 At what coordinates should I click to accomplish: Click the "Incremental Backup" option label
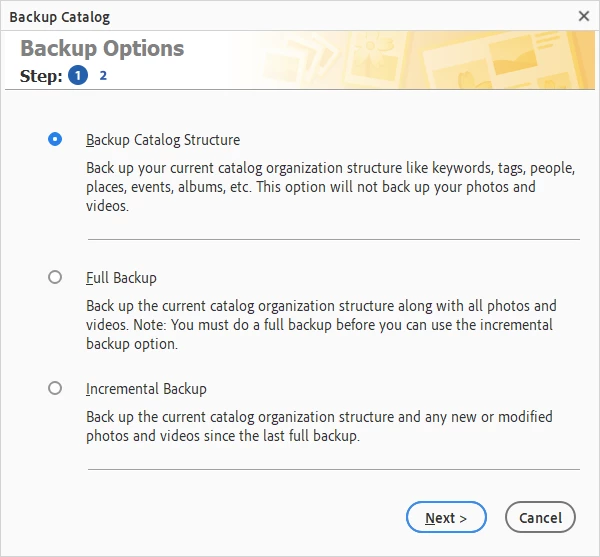coord(146,389)
